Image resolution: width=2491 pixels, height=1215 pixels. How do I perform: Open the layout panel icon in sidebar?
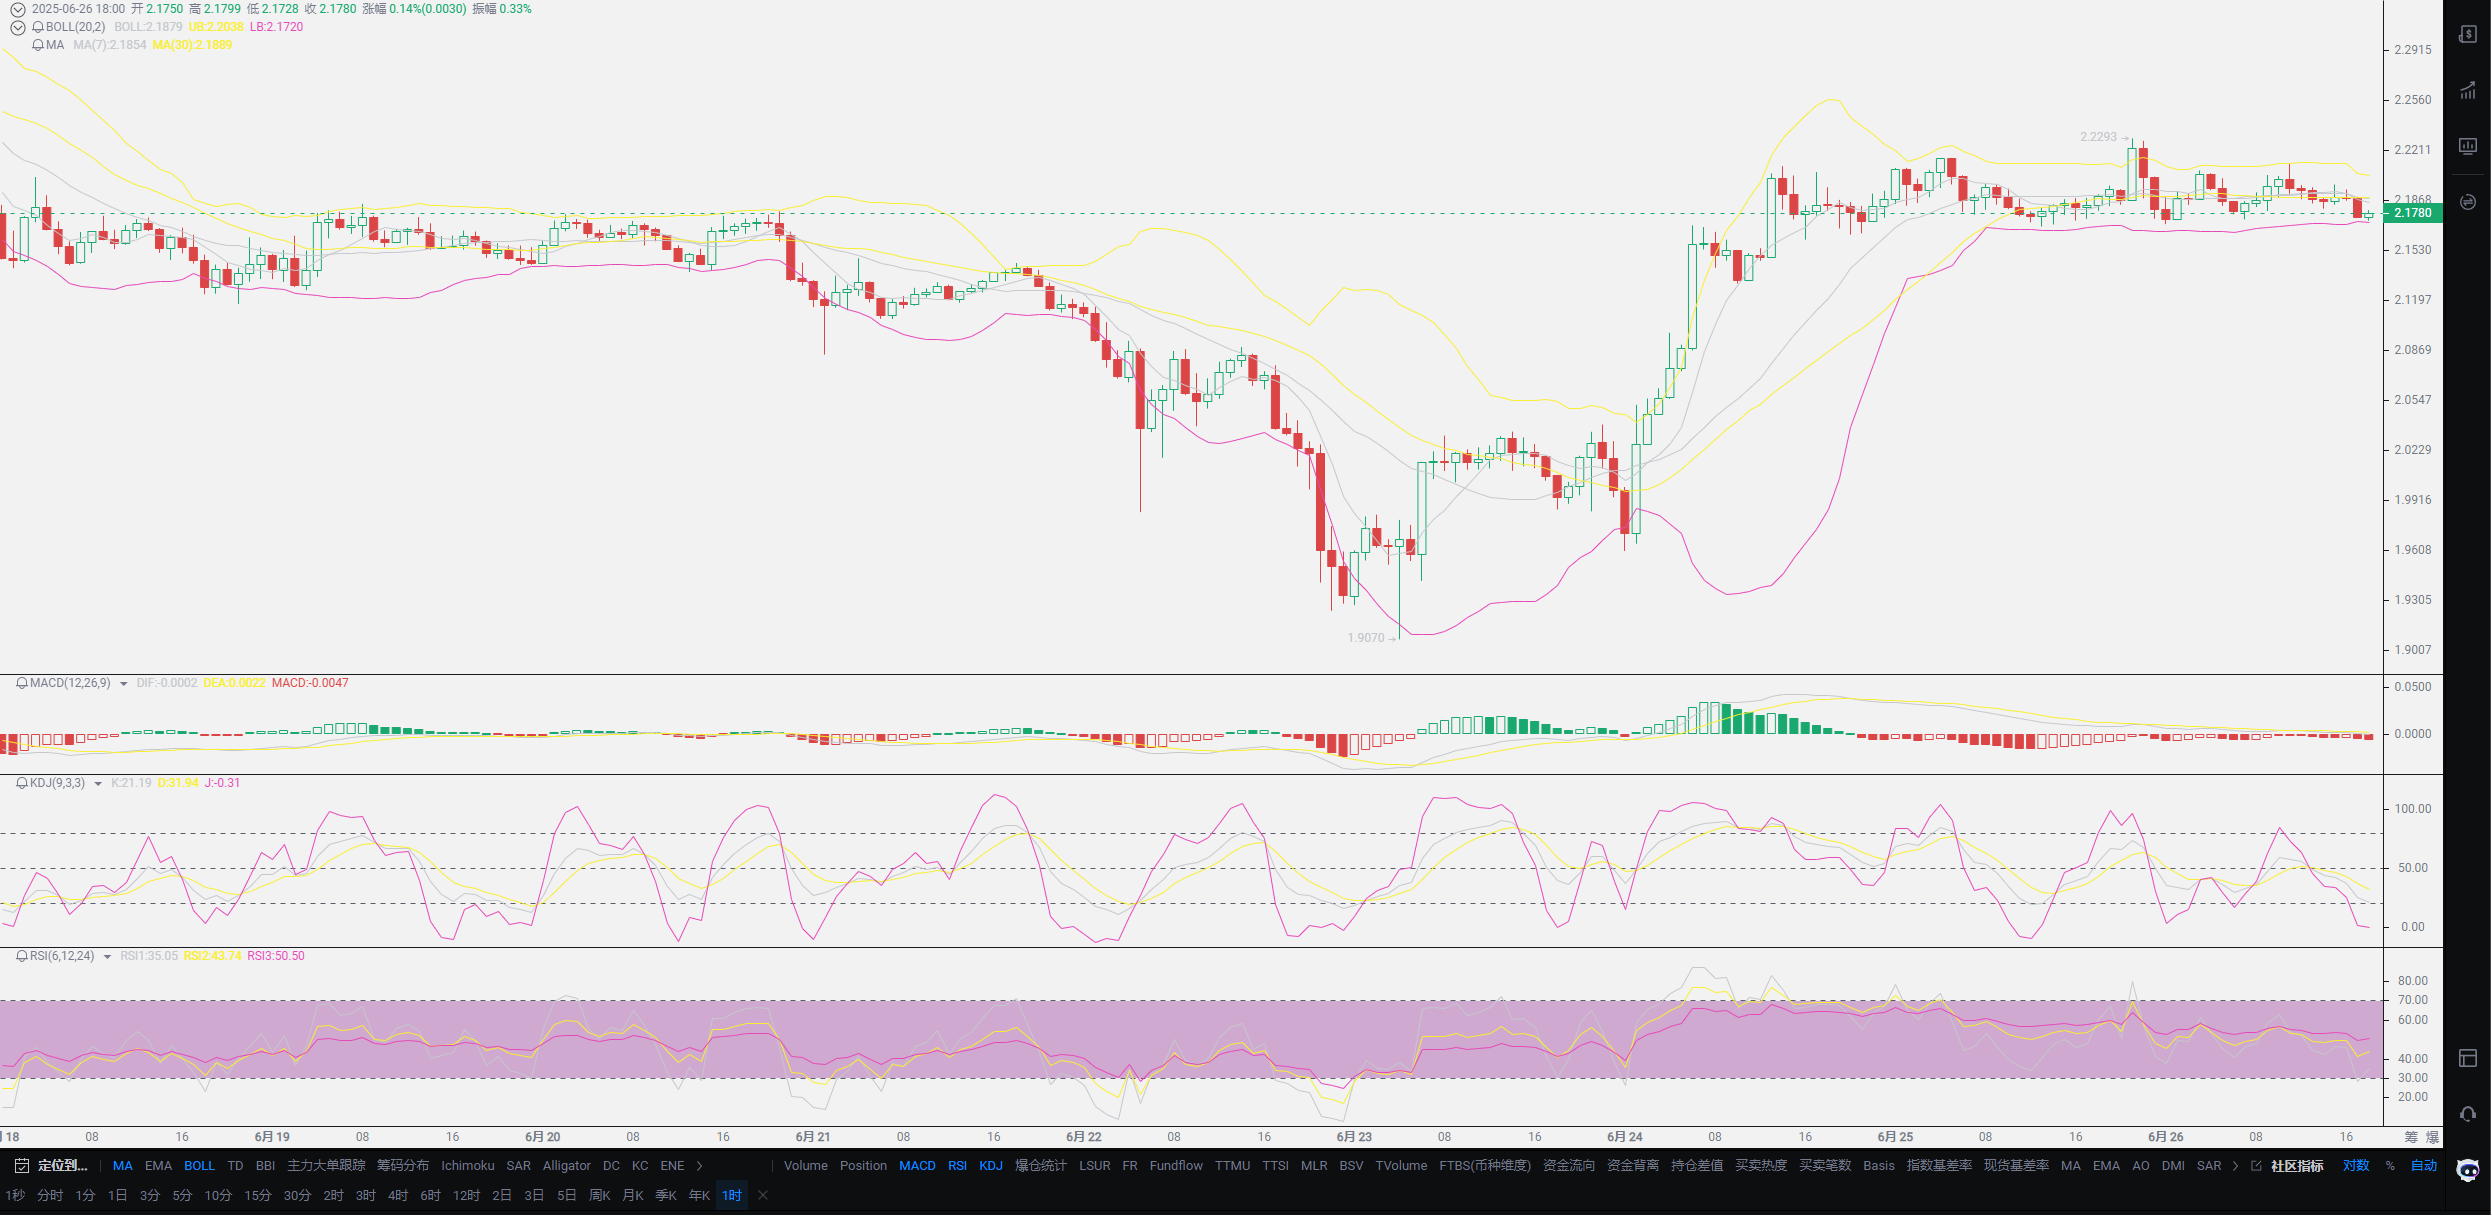(2467, 1058)
